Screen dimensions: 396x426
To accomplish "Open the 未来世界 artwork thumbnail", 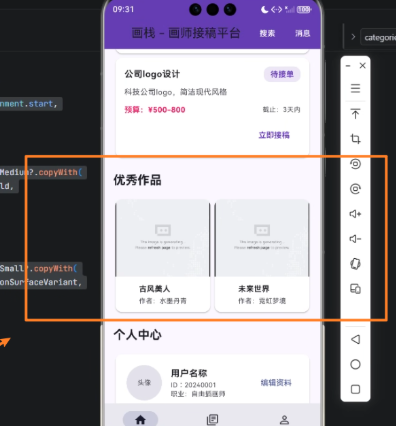I will point(262,238).
